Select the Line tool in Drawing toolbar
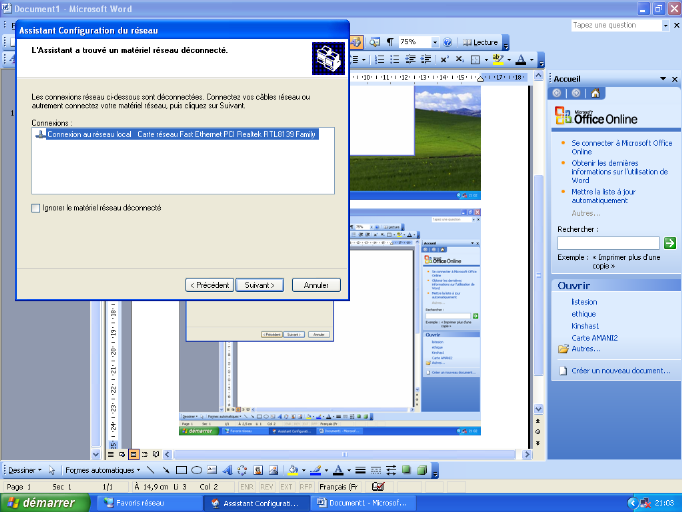The image size is (682, 512). 152,470
